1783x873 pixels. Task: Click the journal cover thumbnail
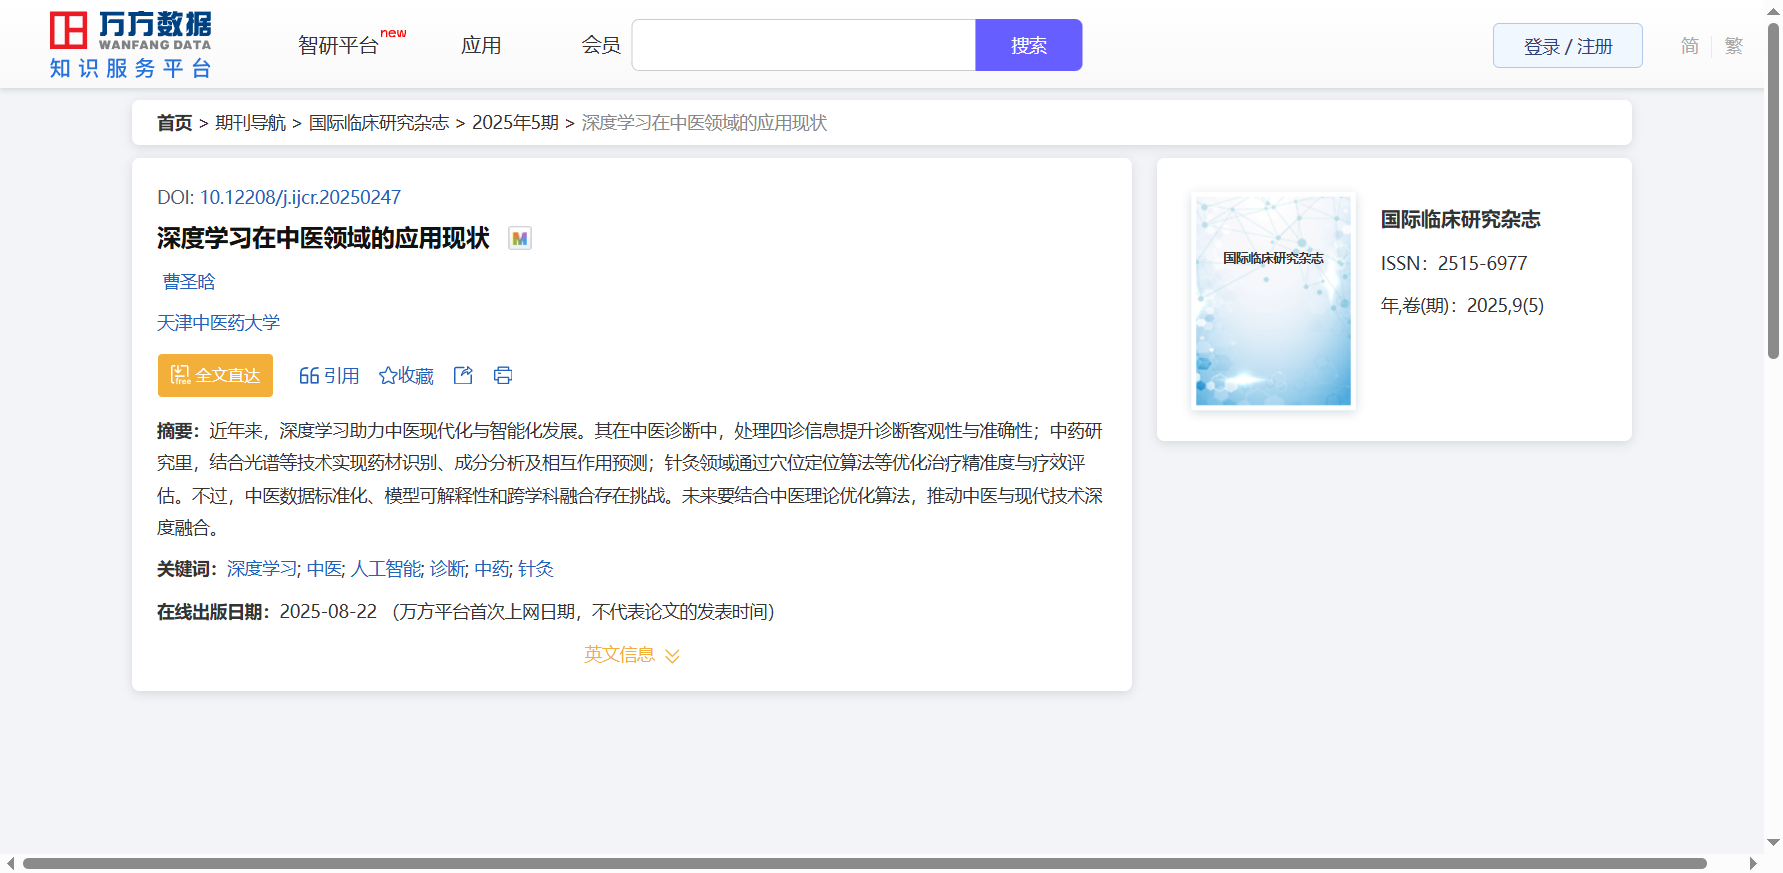[x=1273, y=301]
